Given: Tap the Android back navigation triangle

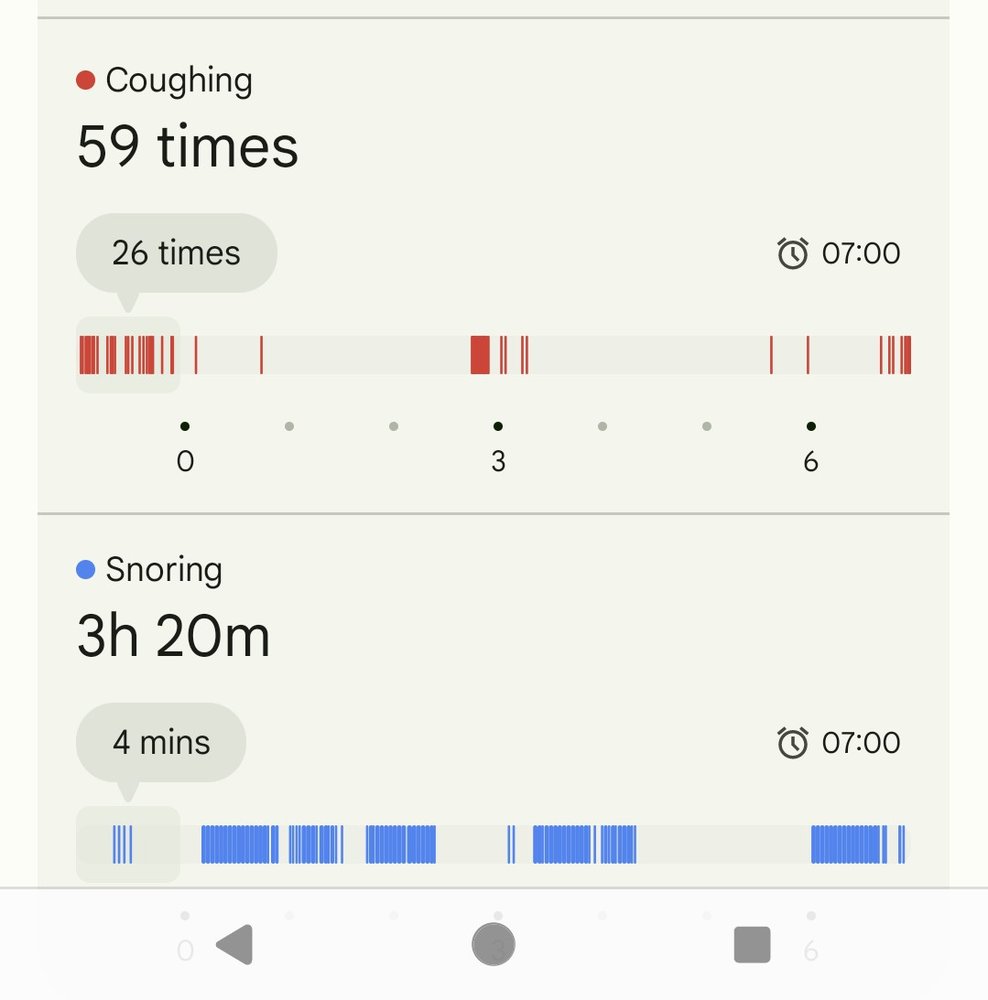Looking at the screenshot, I should tap(236, 944).
